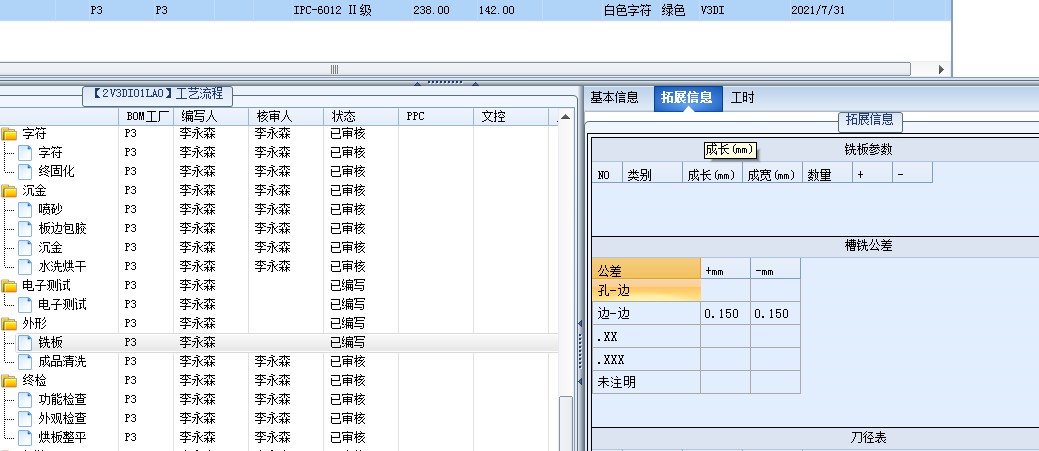Select the 水洗烘干 process step
The width and height of the screenshot is (1039, 451).
tap(62, 266)
